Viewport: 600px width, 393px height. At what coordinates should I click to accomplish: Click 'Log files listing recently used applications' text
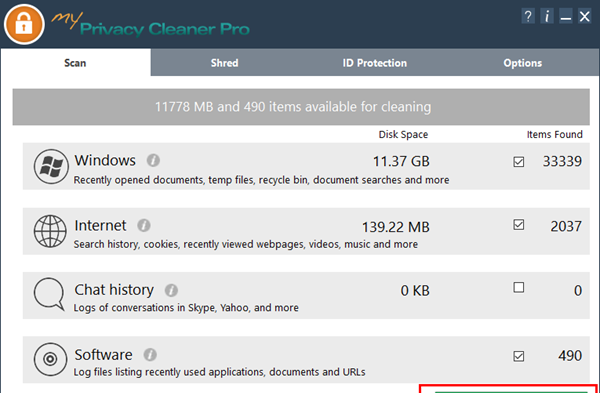(x=219, y=372)
